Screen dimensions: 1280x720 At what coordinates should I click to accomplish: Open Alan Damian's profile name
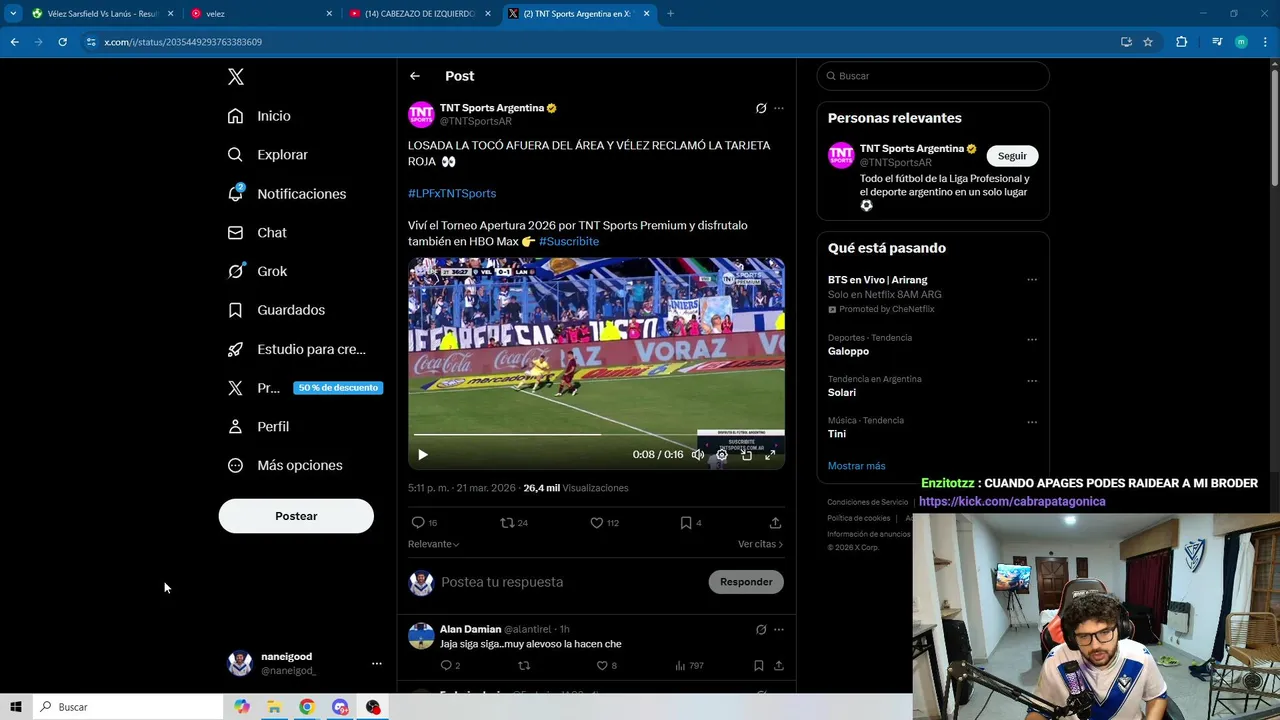coord(470,629)
